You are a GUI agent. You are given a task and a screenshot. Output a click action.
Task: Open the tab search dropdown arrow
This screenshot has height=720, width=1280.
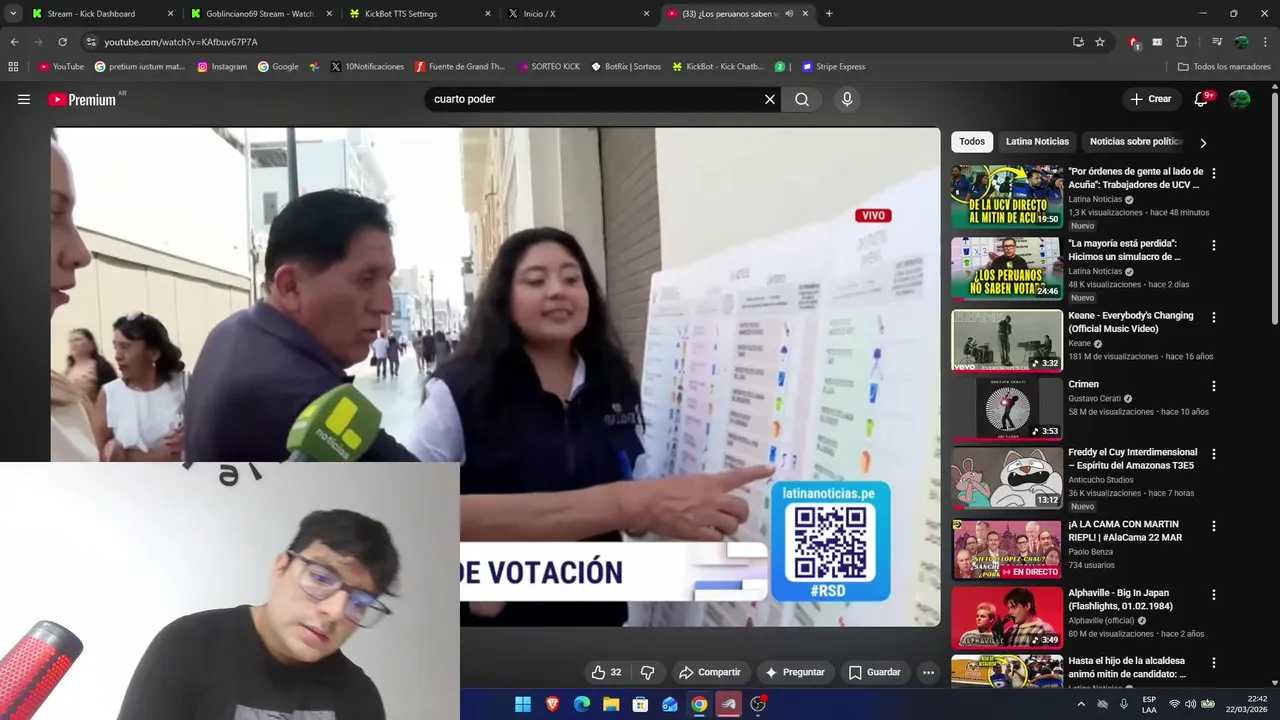pos(13,14)
